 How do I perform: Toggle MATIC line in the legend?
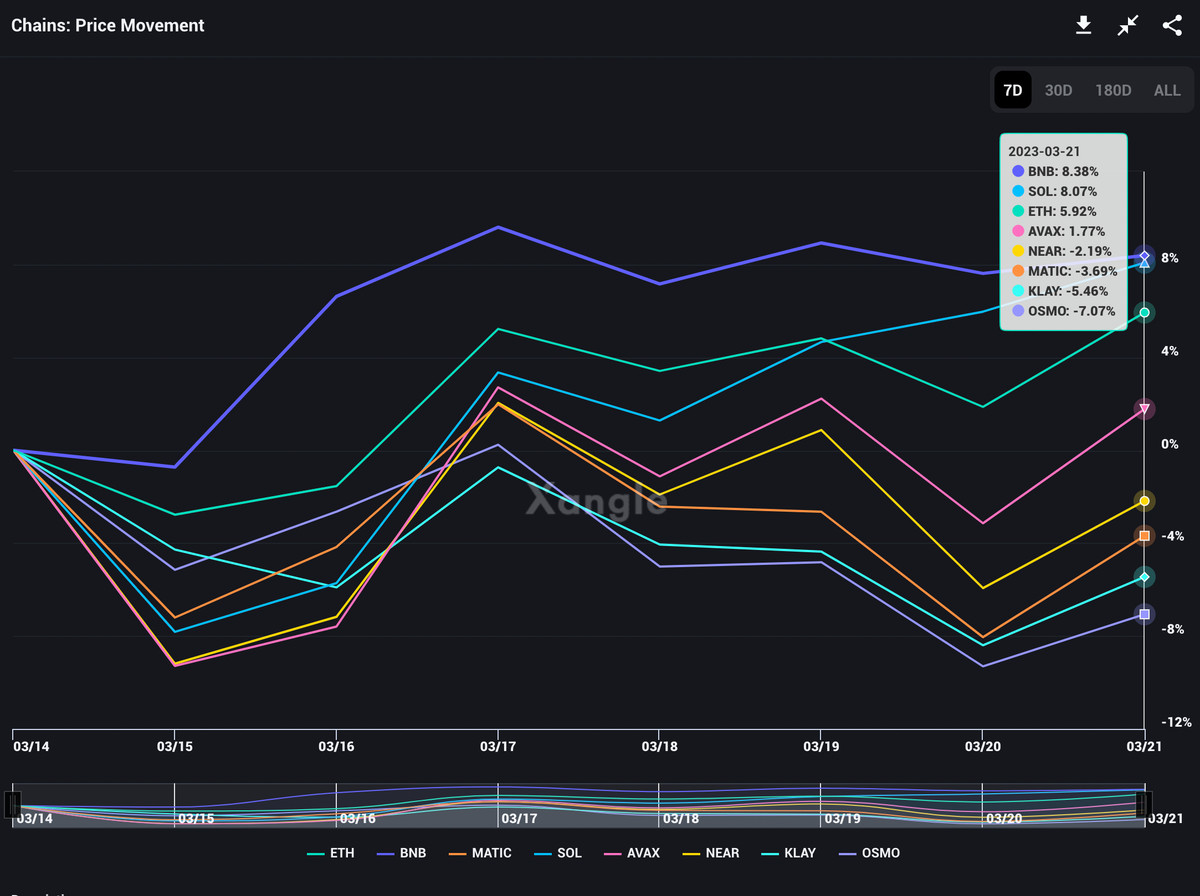(x=480, y=853)
